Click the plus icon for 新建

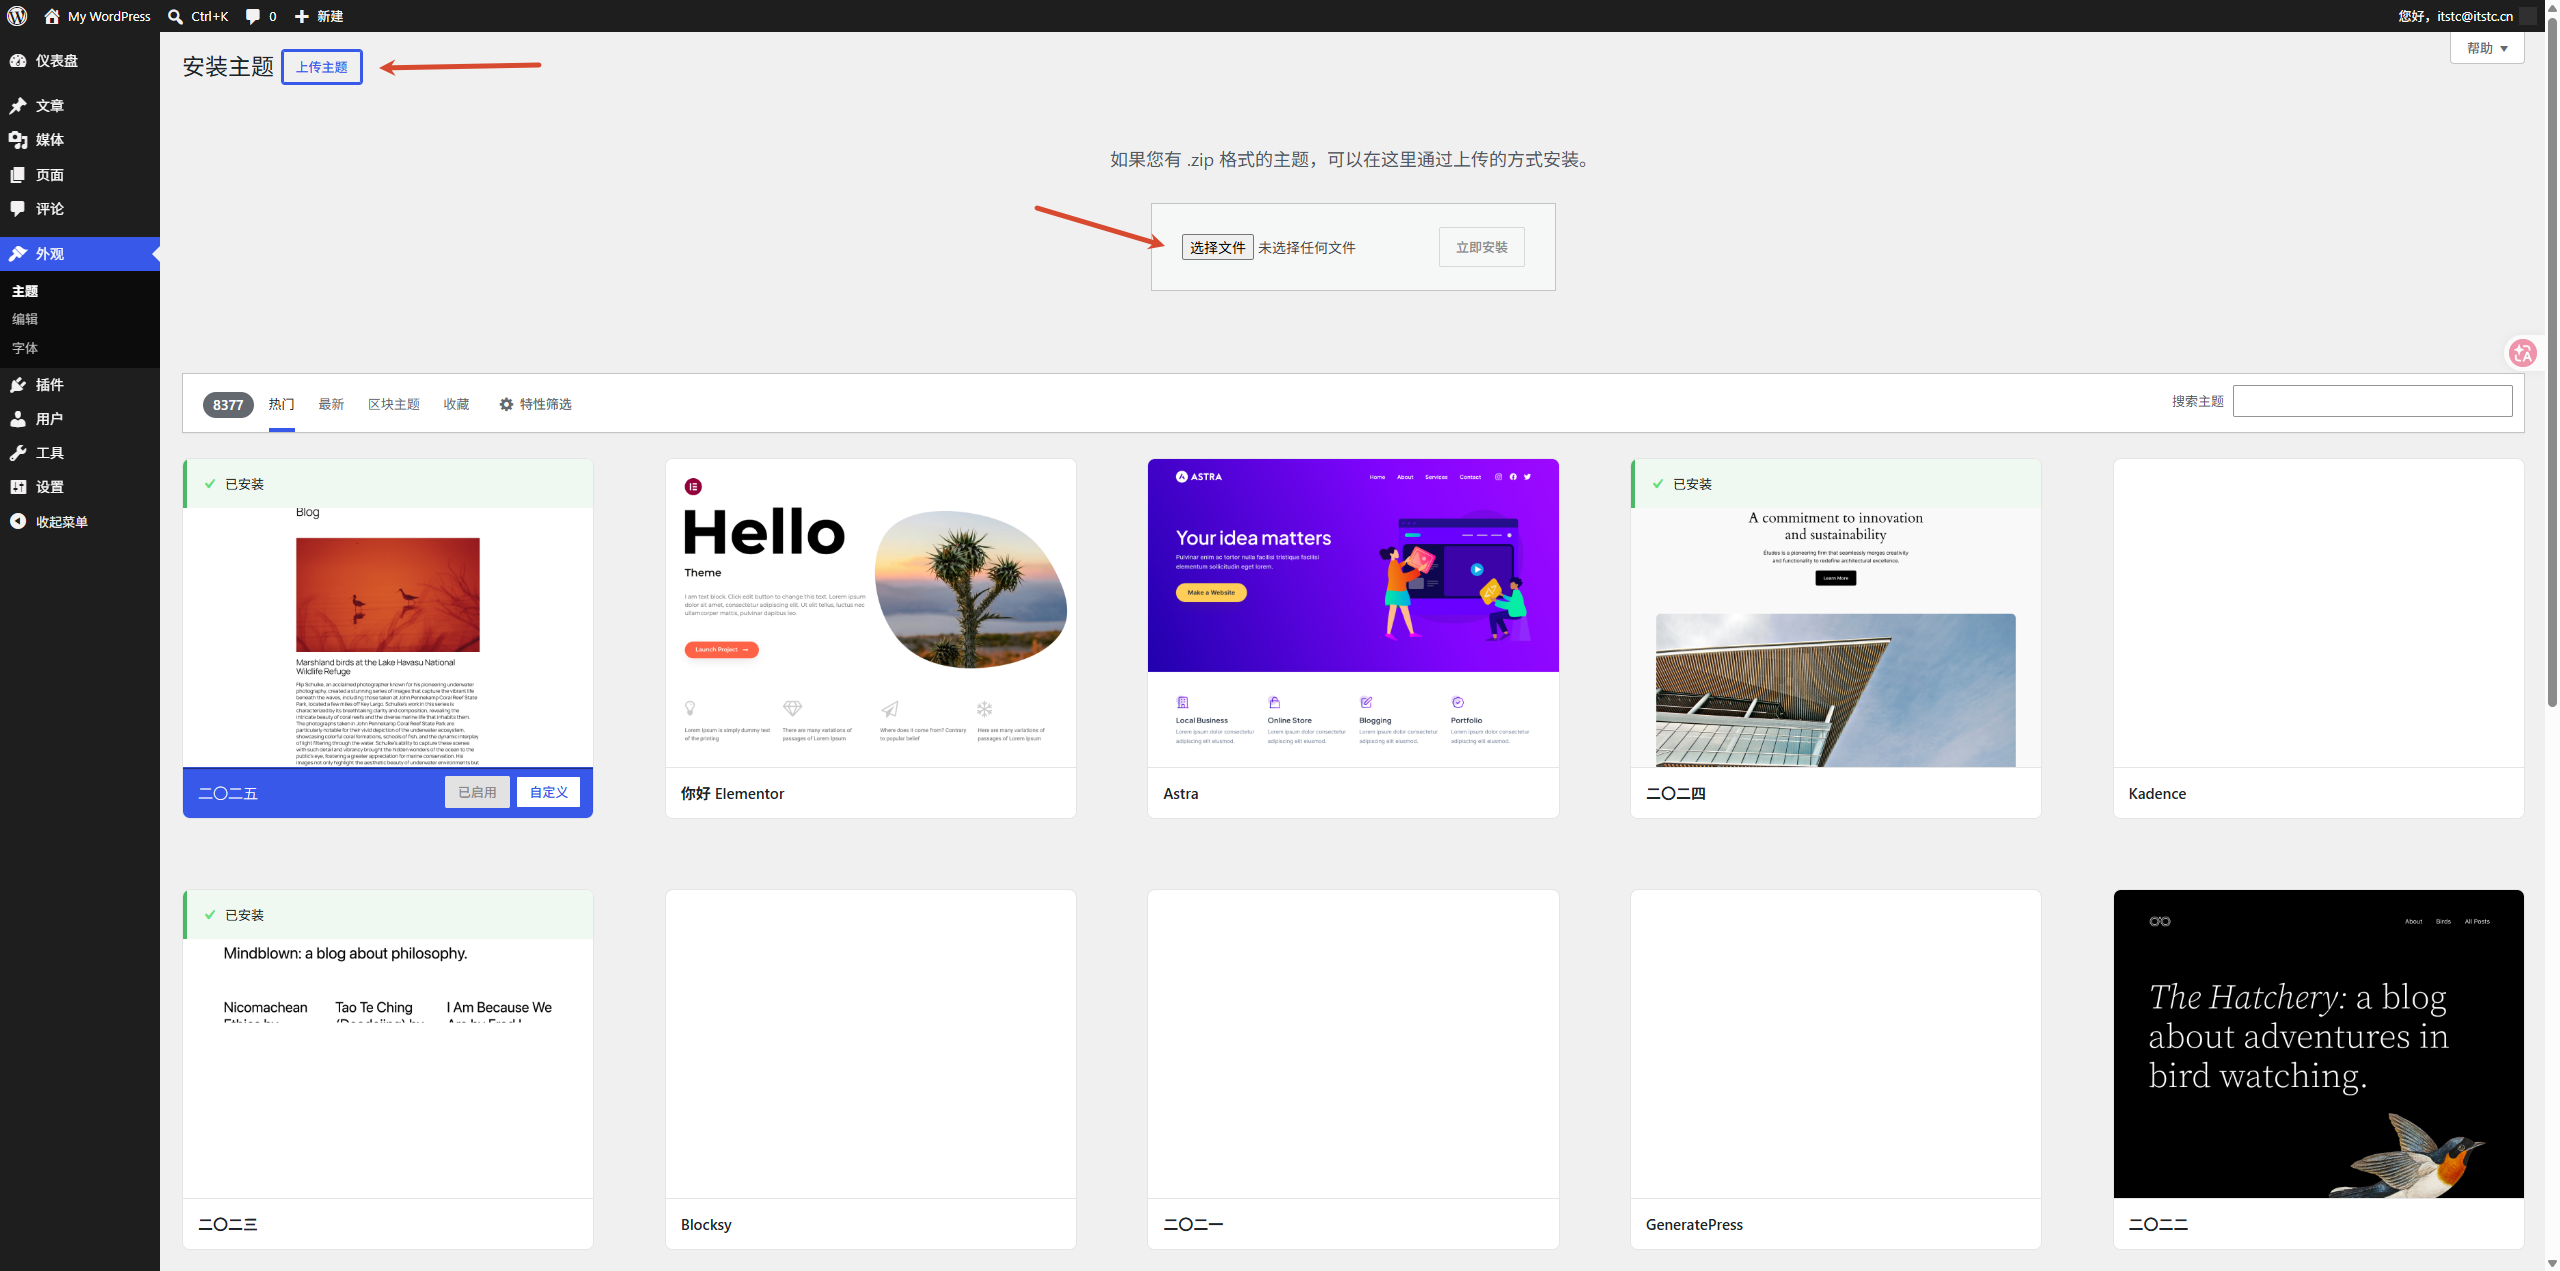(301, 16)
